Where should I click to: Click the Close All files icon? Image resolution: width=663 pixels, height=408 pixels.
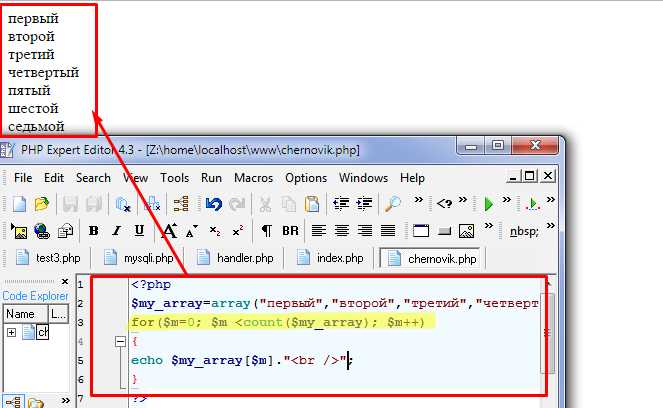pyautogui.click(x=151, y=204)
